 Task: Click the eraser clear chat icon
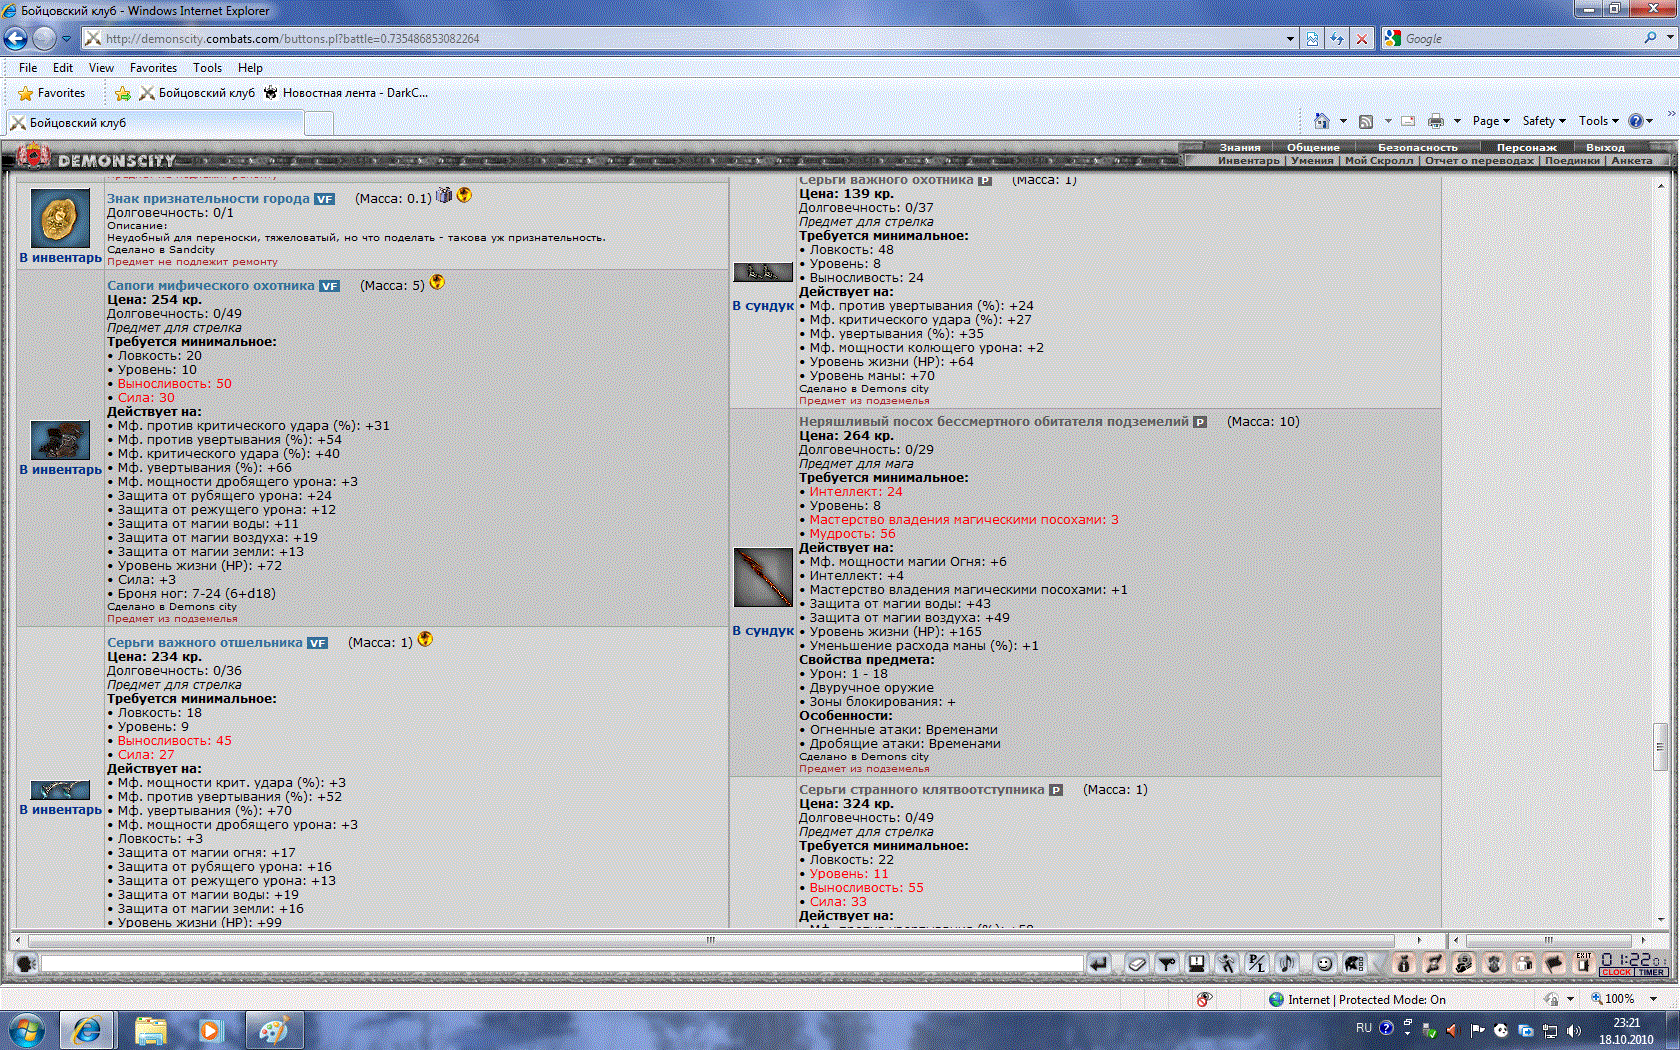[1137, 963]
